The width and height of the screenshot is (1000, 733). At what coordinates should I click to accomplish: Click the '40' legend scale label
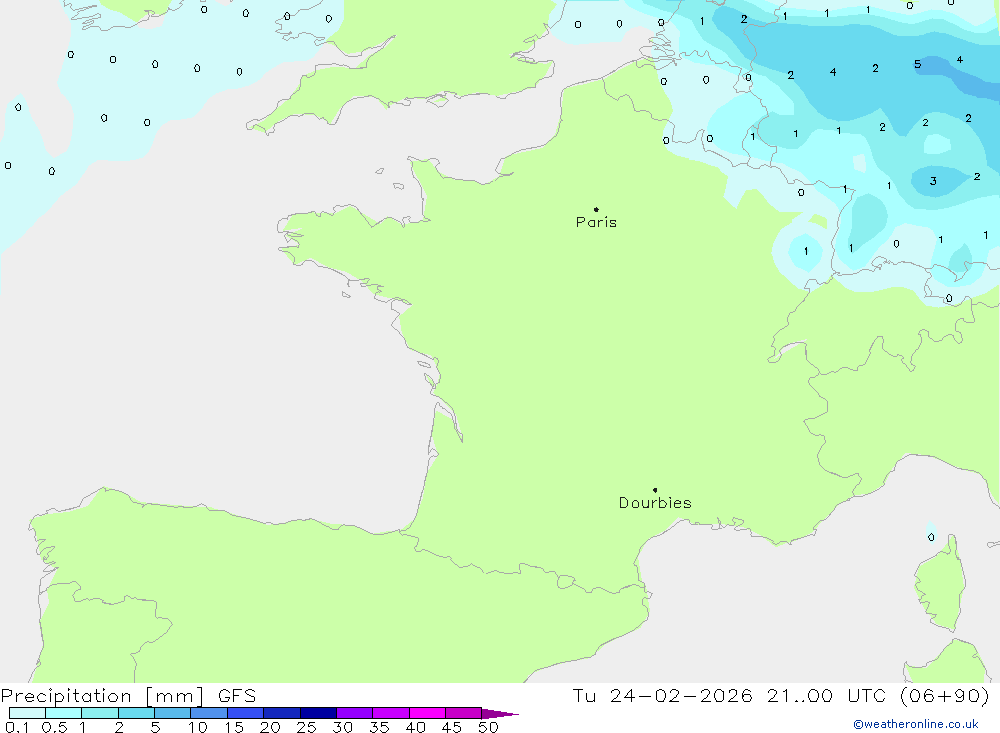pyautogui.click(x=416, y=727)
